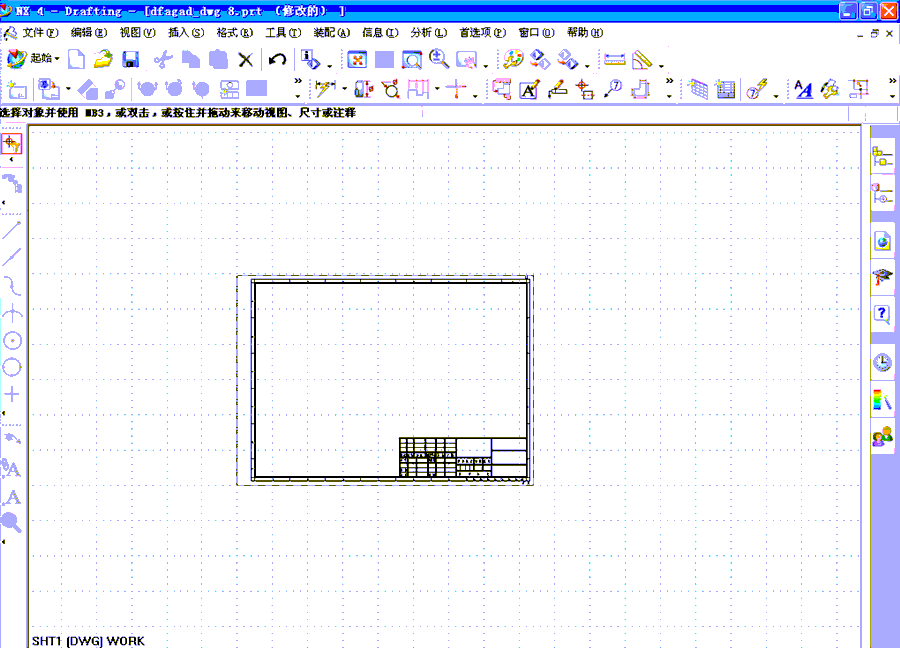
Task: Expand the Chain dimension dropdown arrow
Action: pyautogui.click(x=437, y=89)
